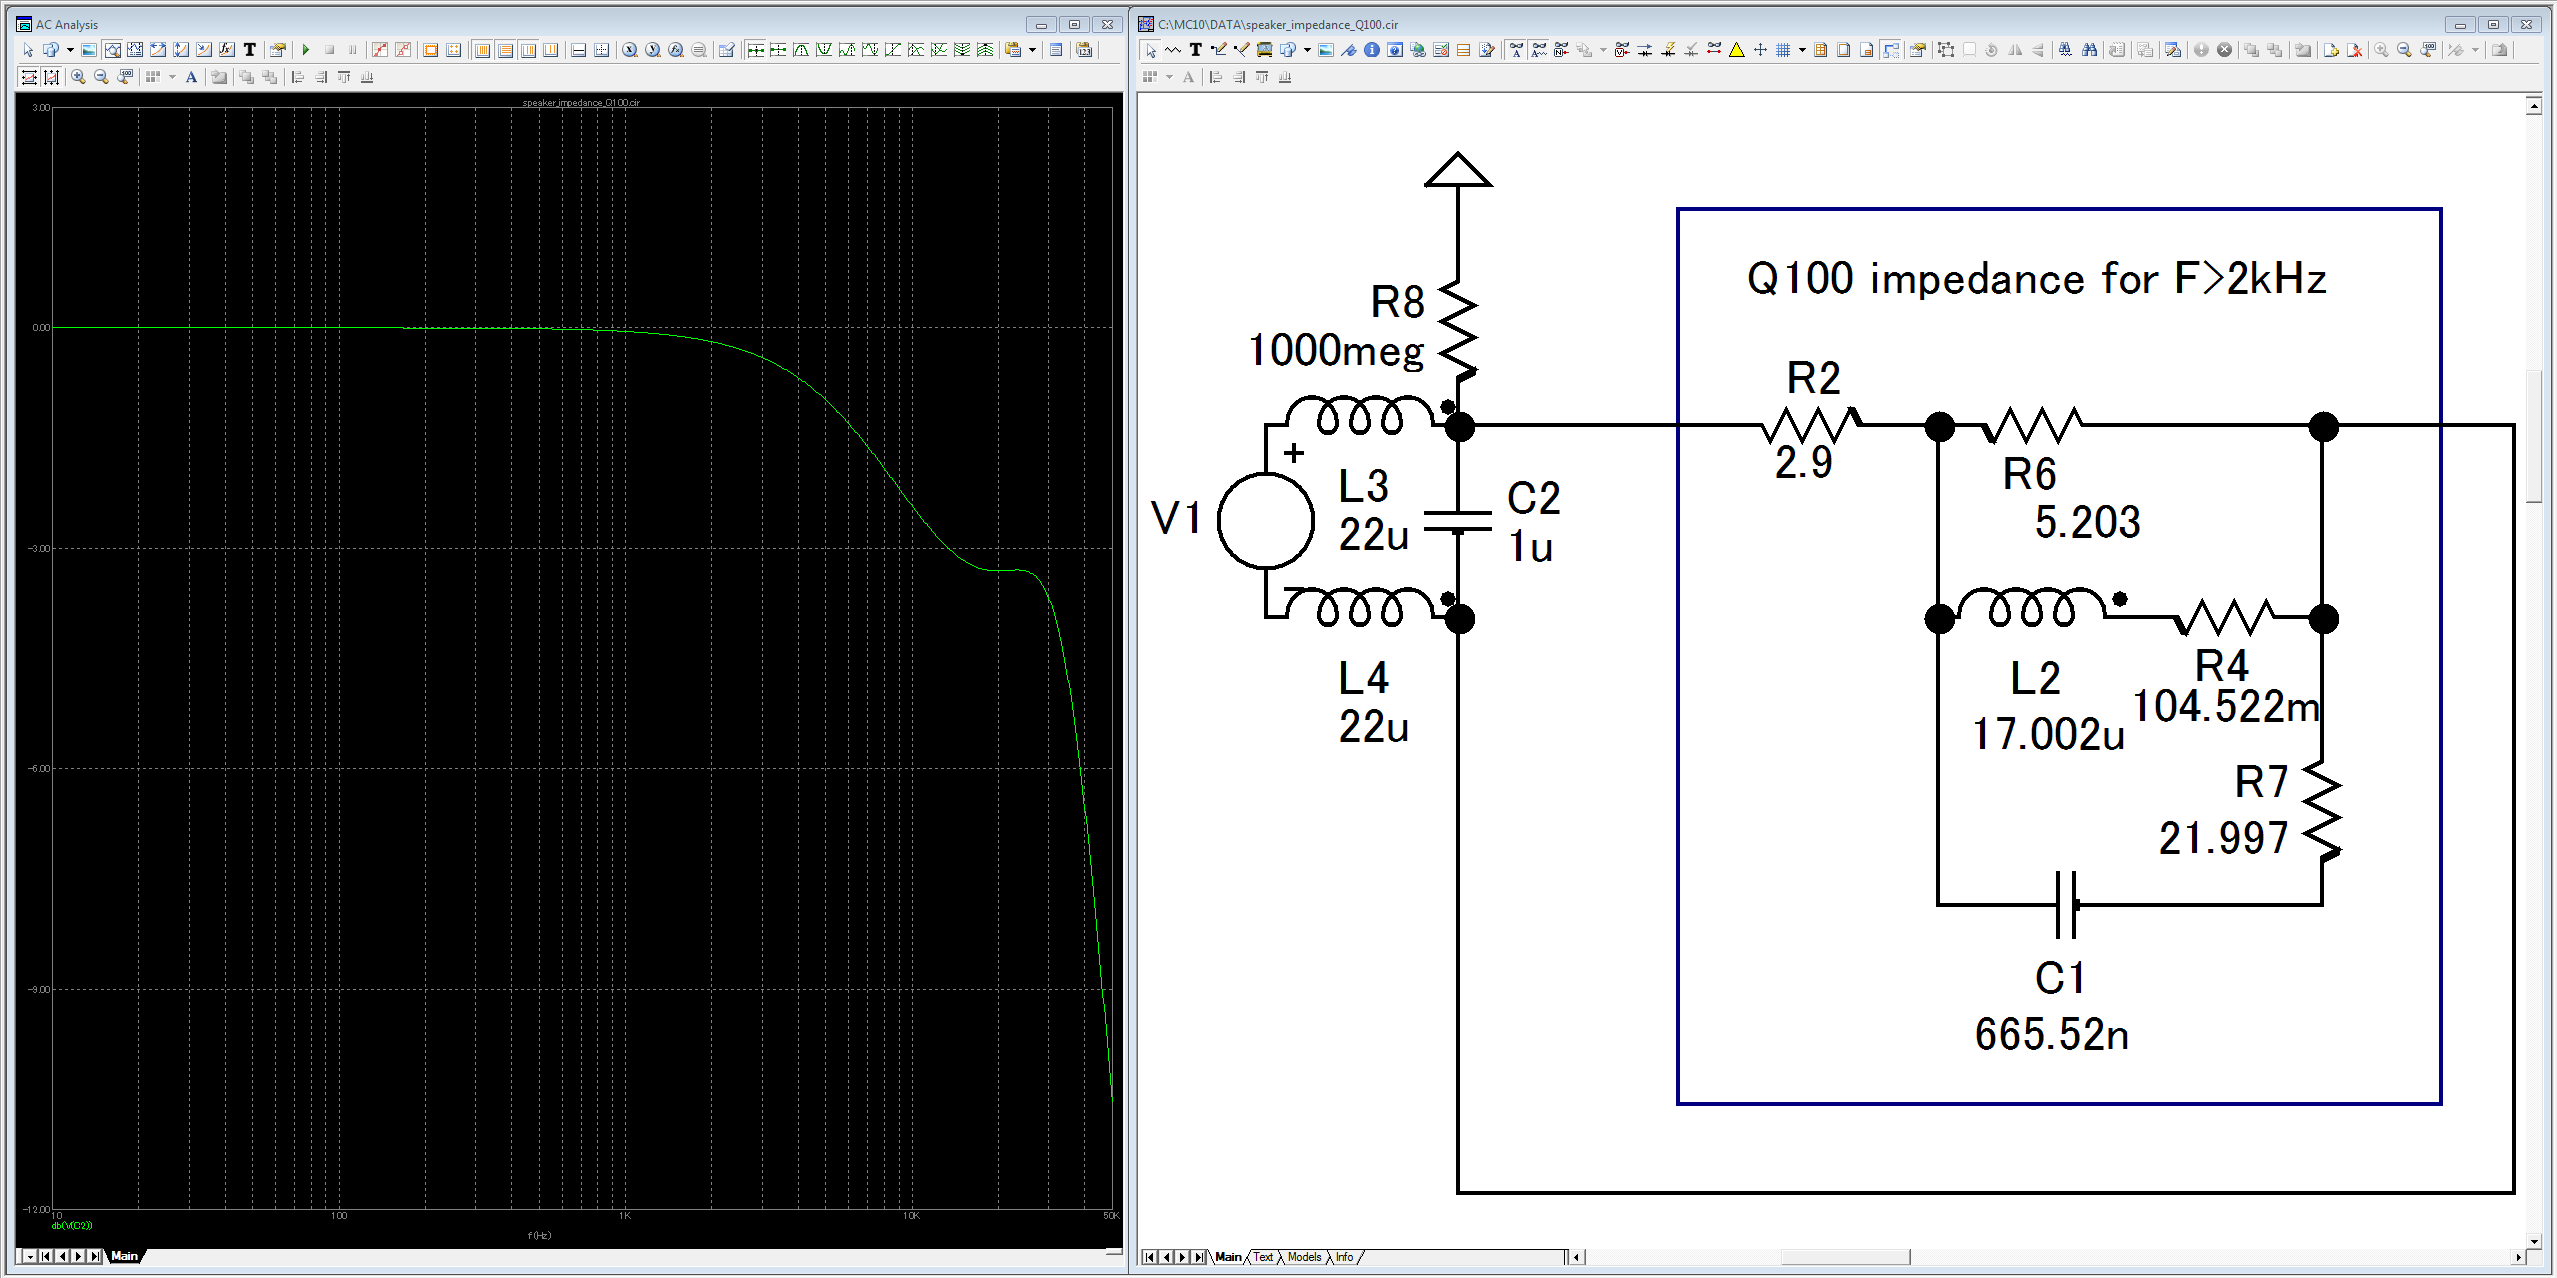Open the blue grid dropdown arrow in schematic toolbar
Image resolution: width=2557 pixels, height=1278 pixels.
tap(1802, 50)
